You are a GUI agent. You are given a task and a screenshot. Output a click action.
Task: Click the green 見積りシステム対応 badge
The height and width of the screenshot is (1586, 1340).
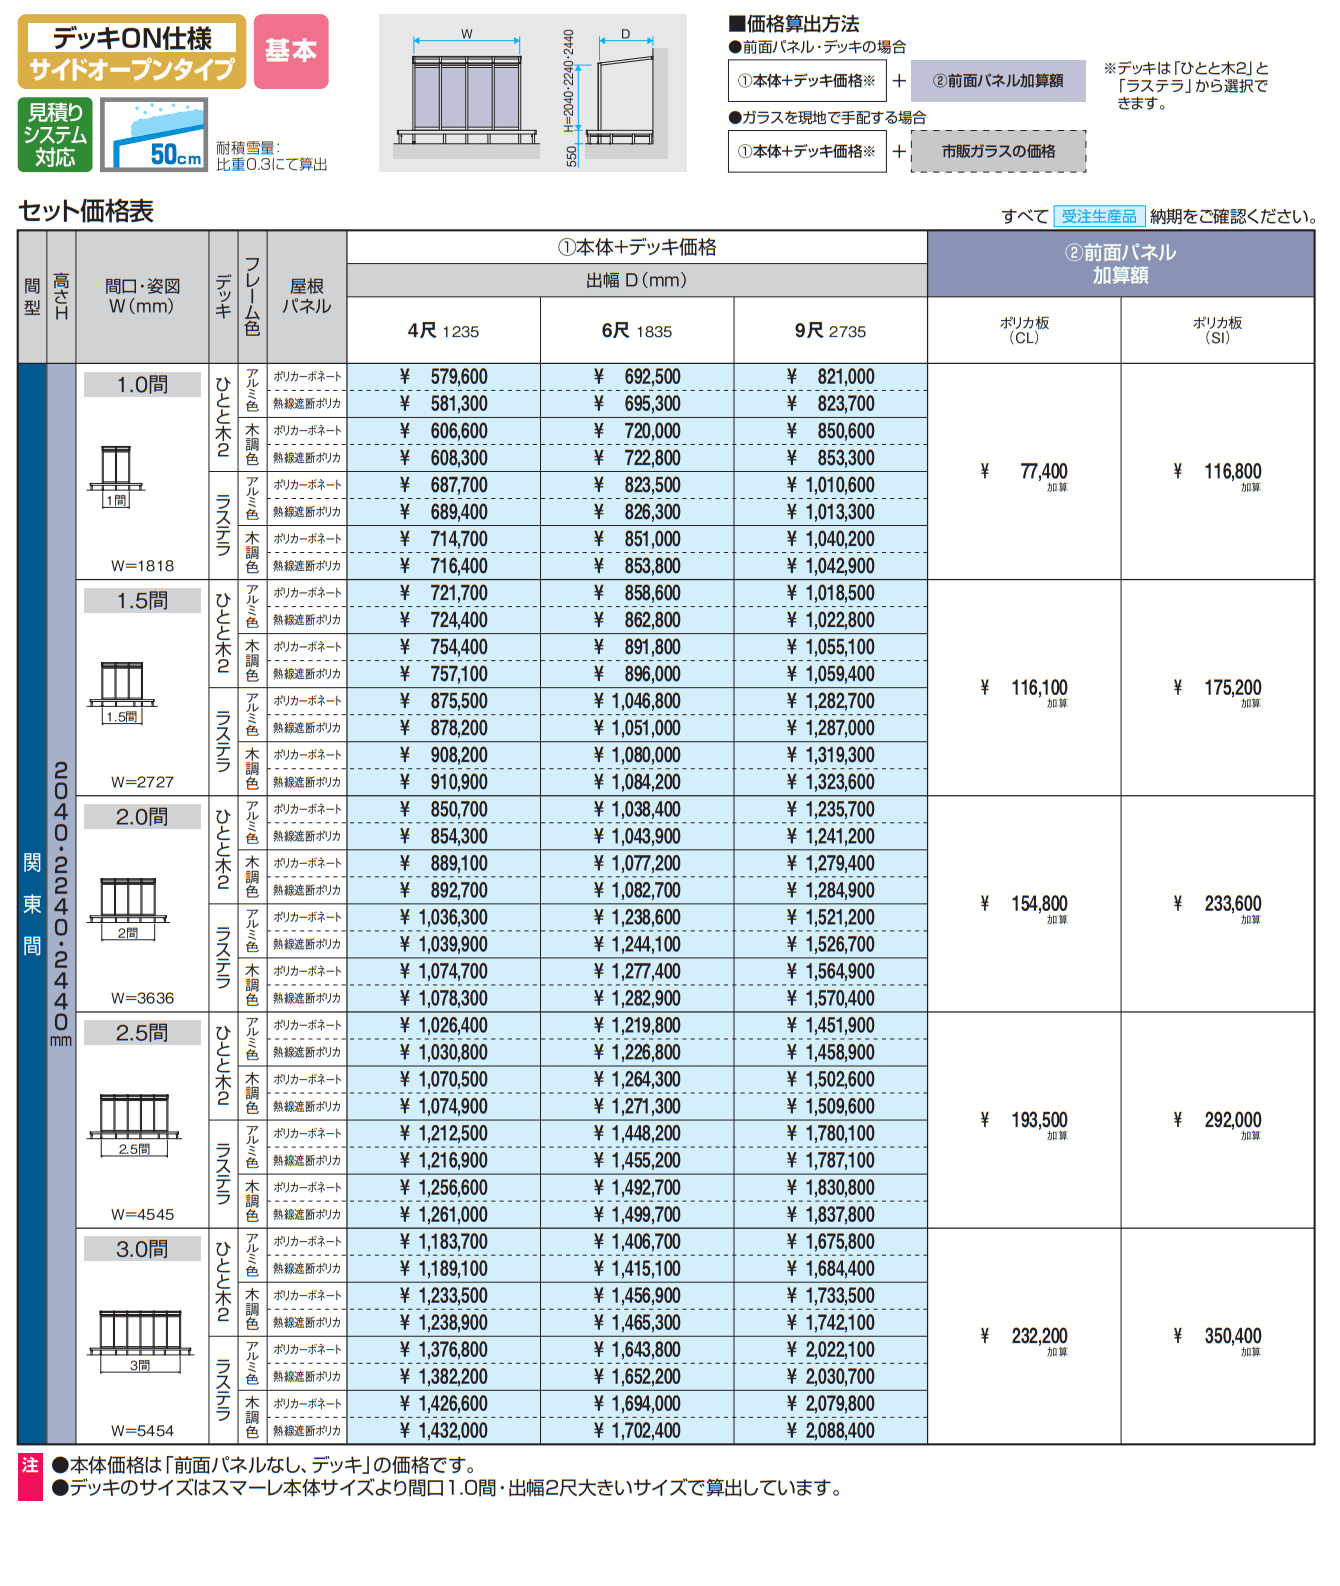coord(55,134)
